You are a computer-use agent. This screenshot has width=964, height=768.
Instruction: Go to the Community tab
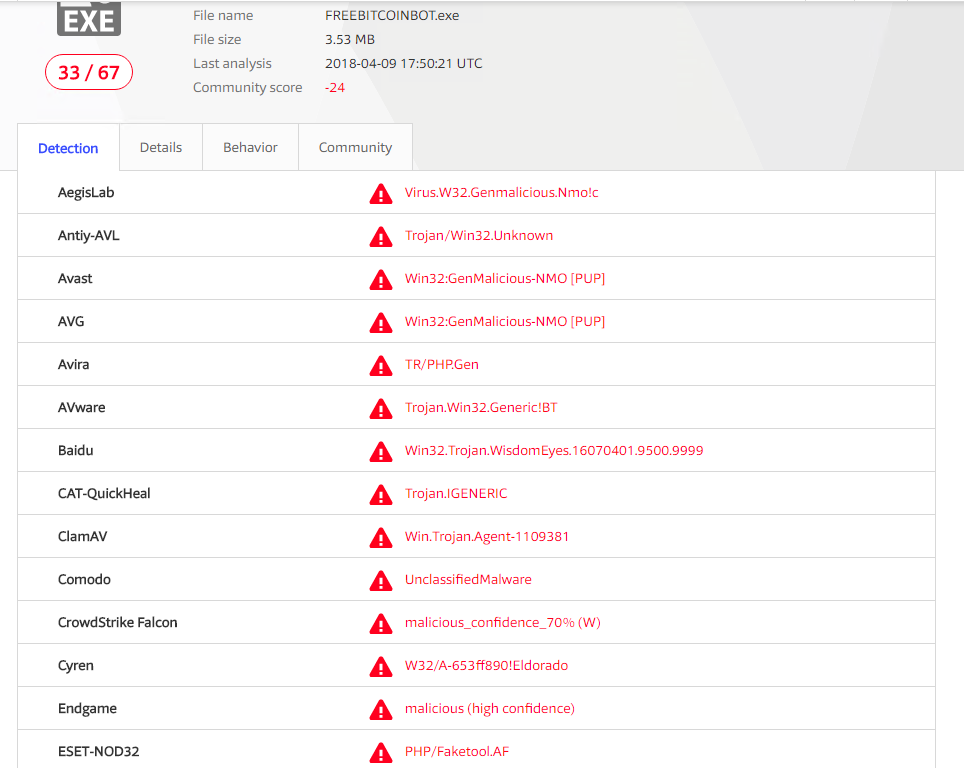click(x=355, y=148)
